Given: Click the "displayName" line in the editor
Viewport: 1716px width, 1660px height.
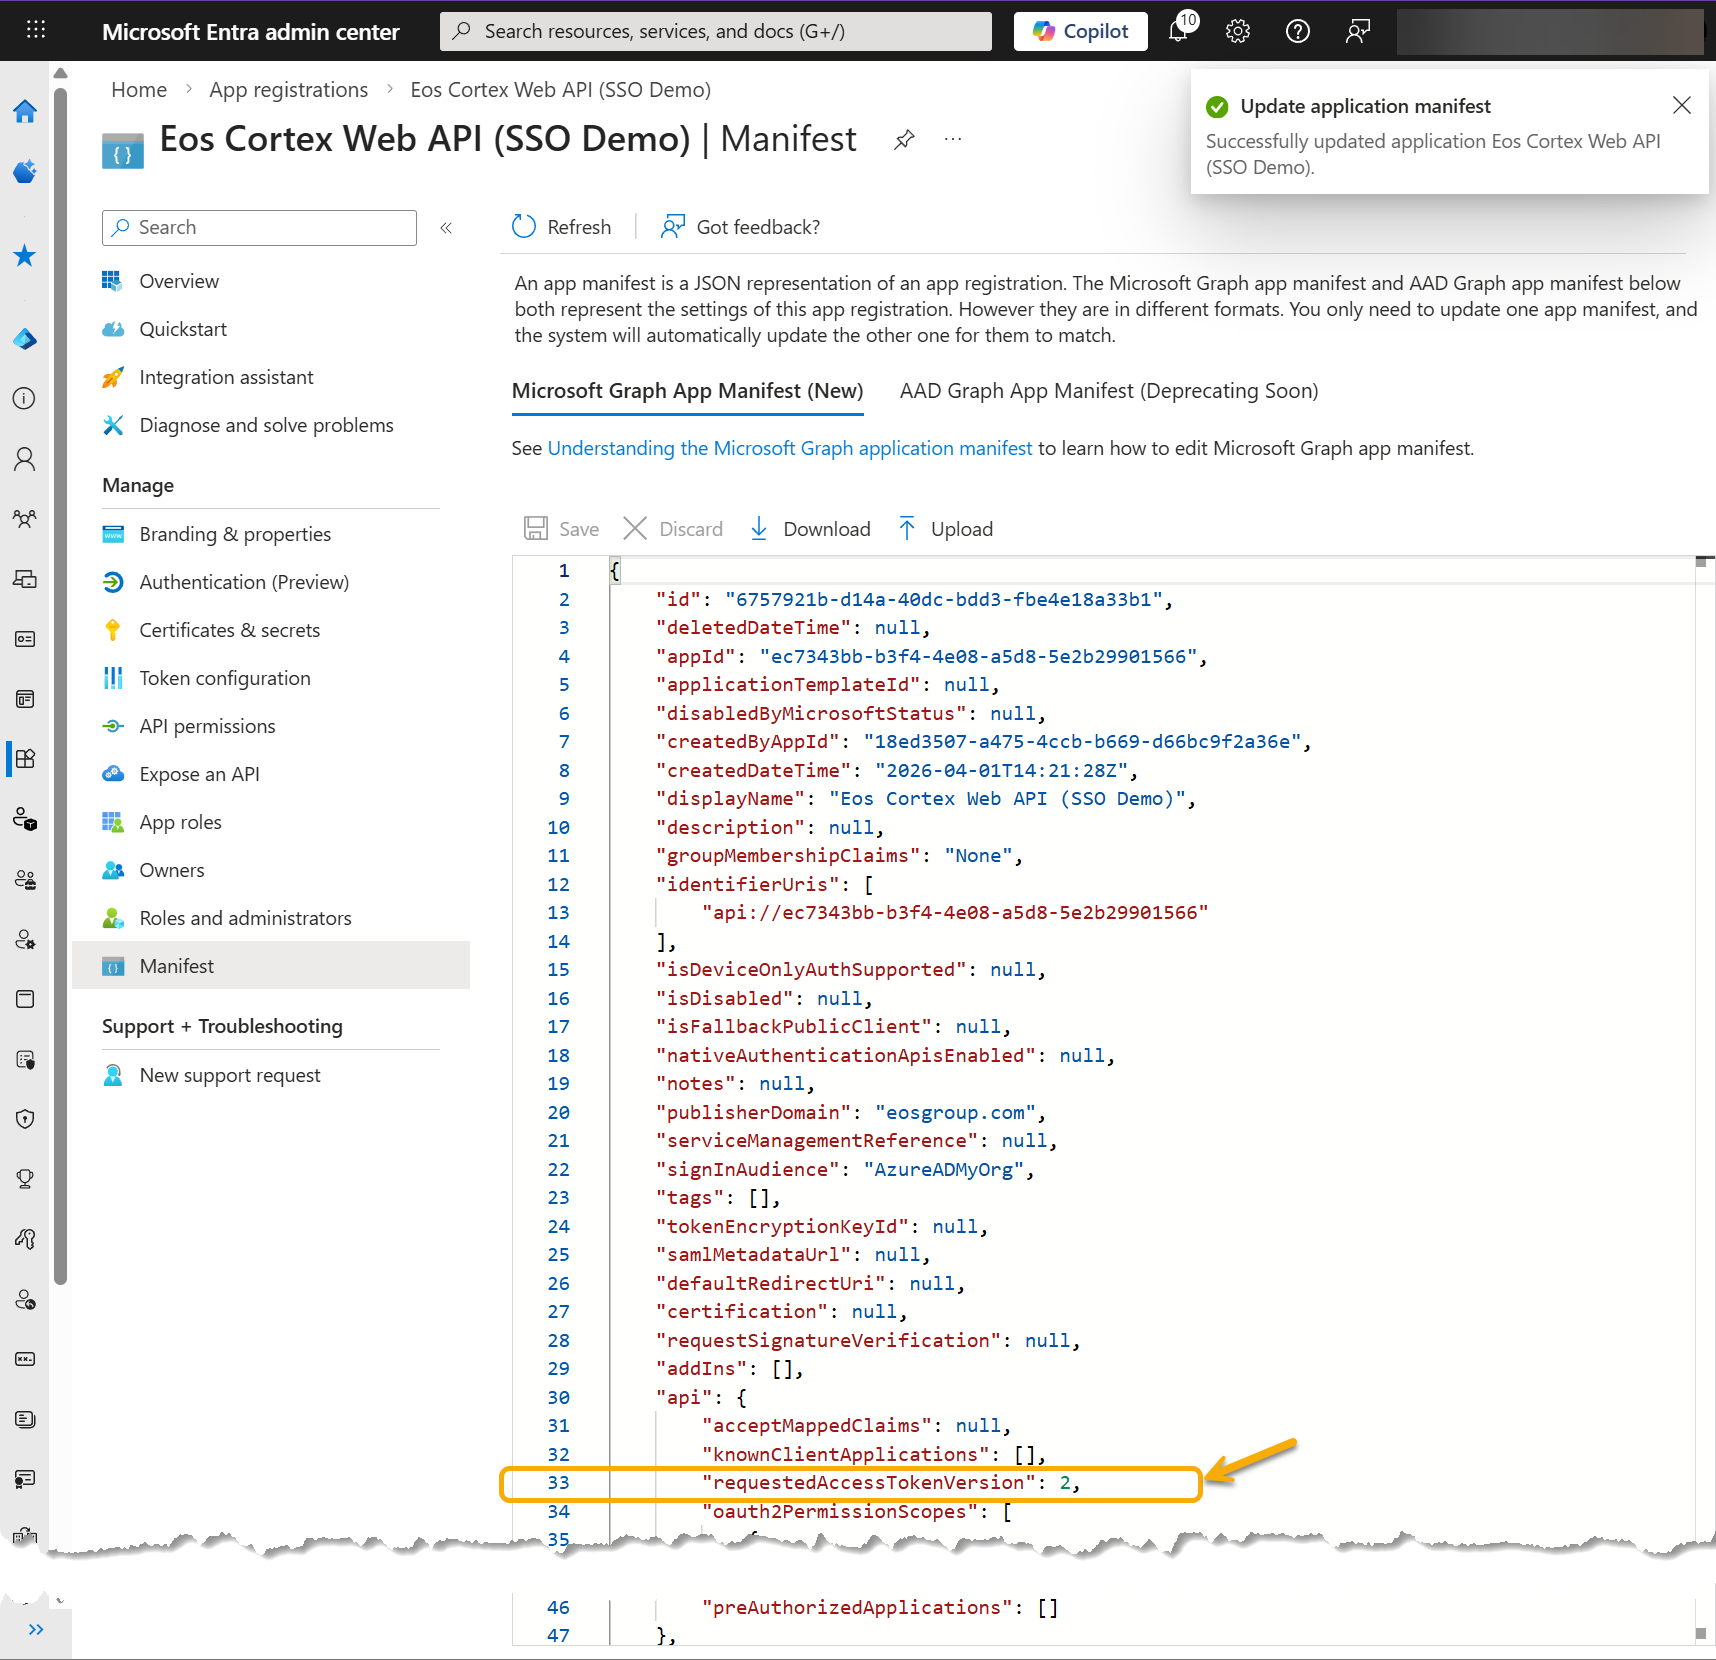Looking at the screenshot, I should point(926,799).
